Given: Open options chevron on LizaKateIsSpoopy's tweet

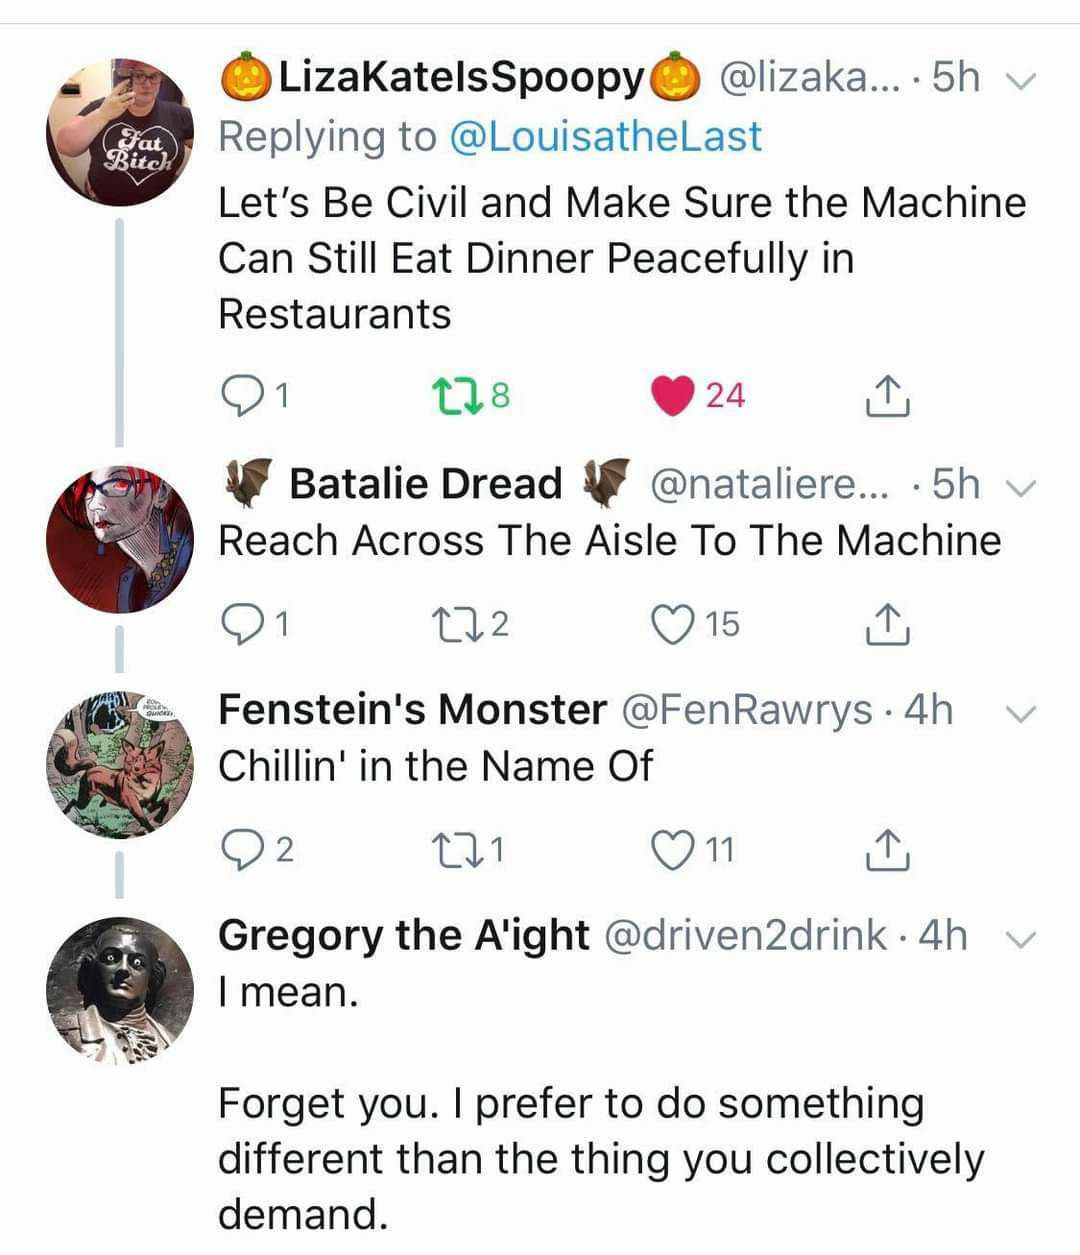Looking at the screenshot, I should click(1017, 80).
